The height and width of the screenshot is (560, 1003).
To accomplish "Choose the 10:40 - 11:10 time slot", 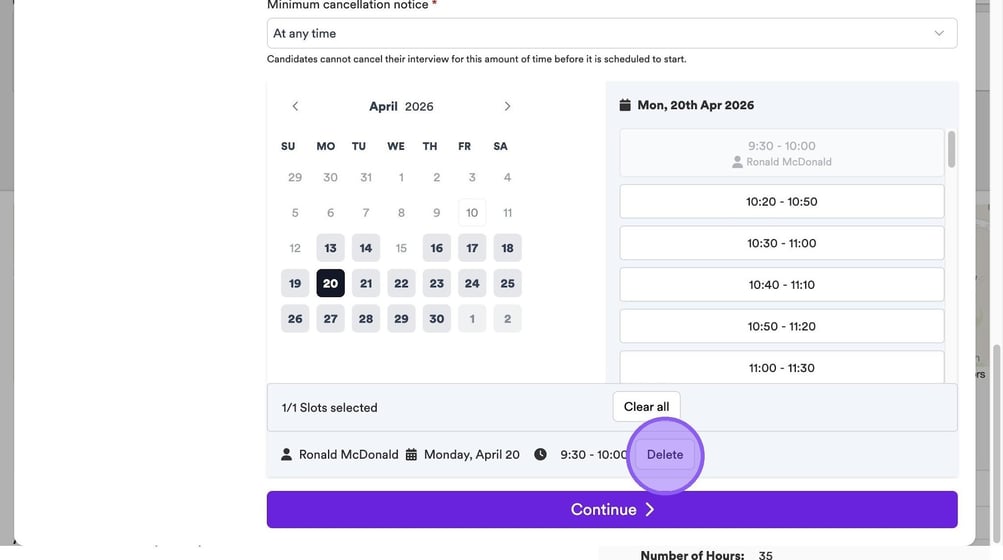I will 781,285.
